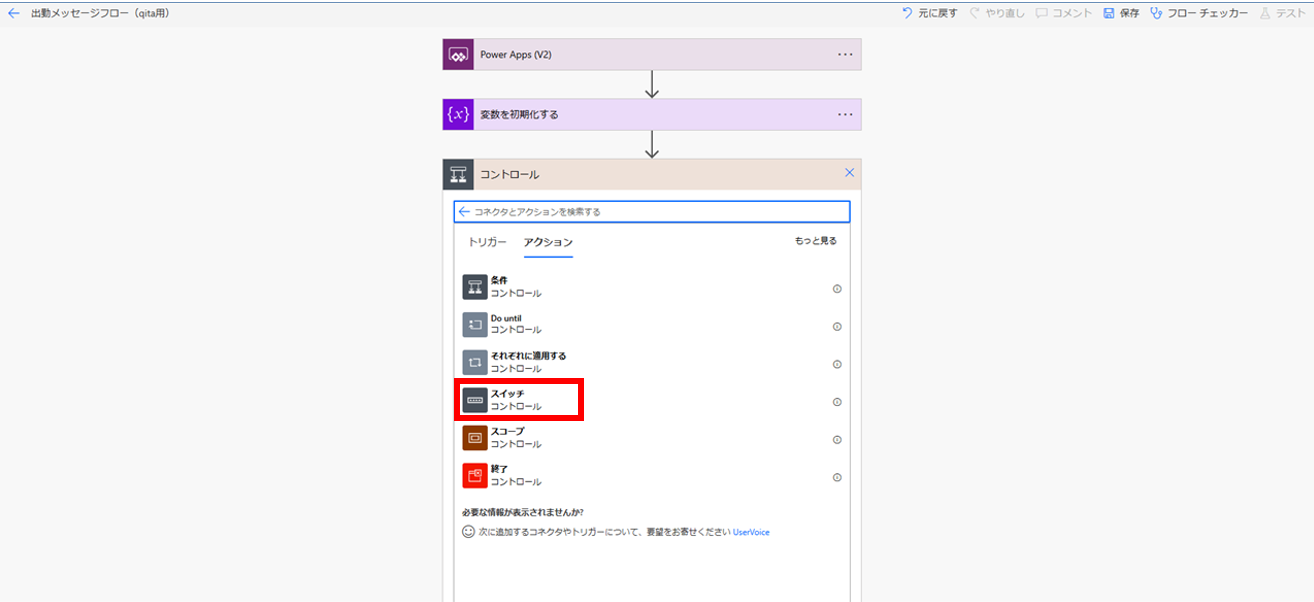1314x602 pixels.
Task: Click やり直し (redo) in the toolbar
Action: (997, 13)
